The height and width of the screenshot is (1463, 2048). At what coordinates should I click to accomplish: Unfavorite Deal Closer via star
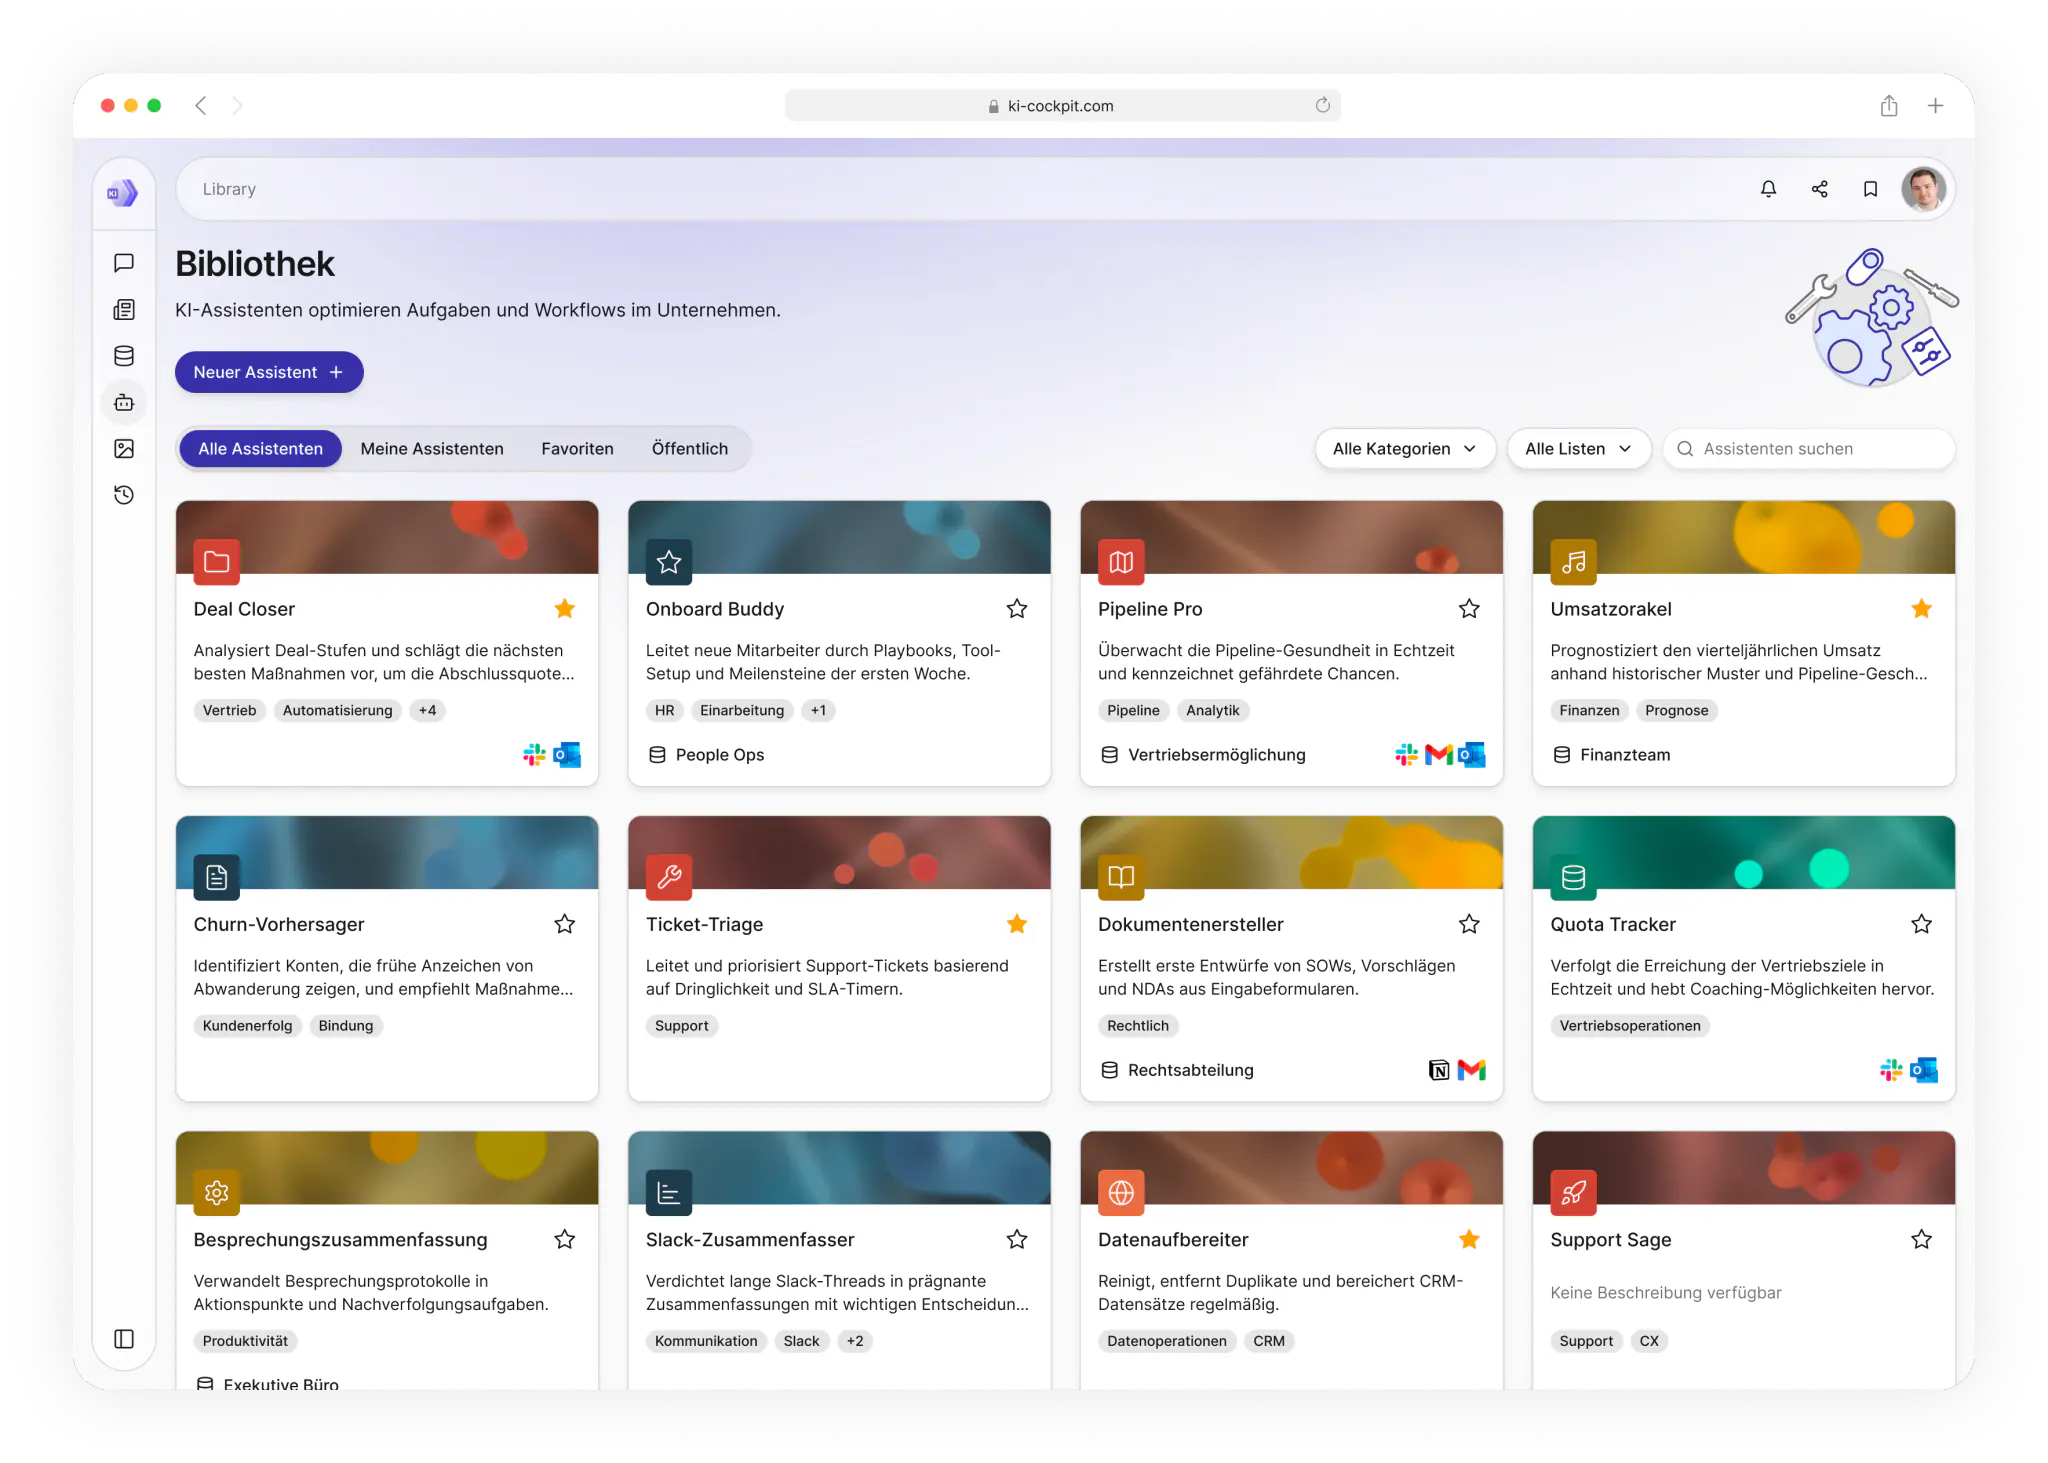[x=564, y=609]
